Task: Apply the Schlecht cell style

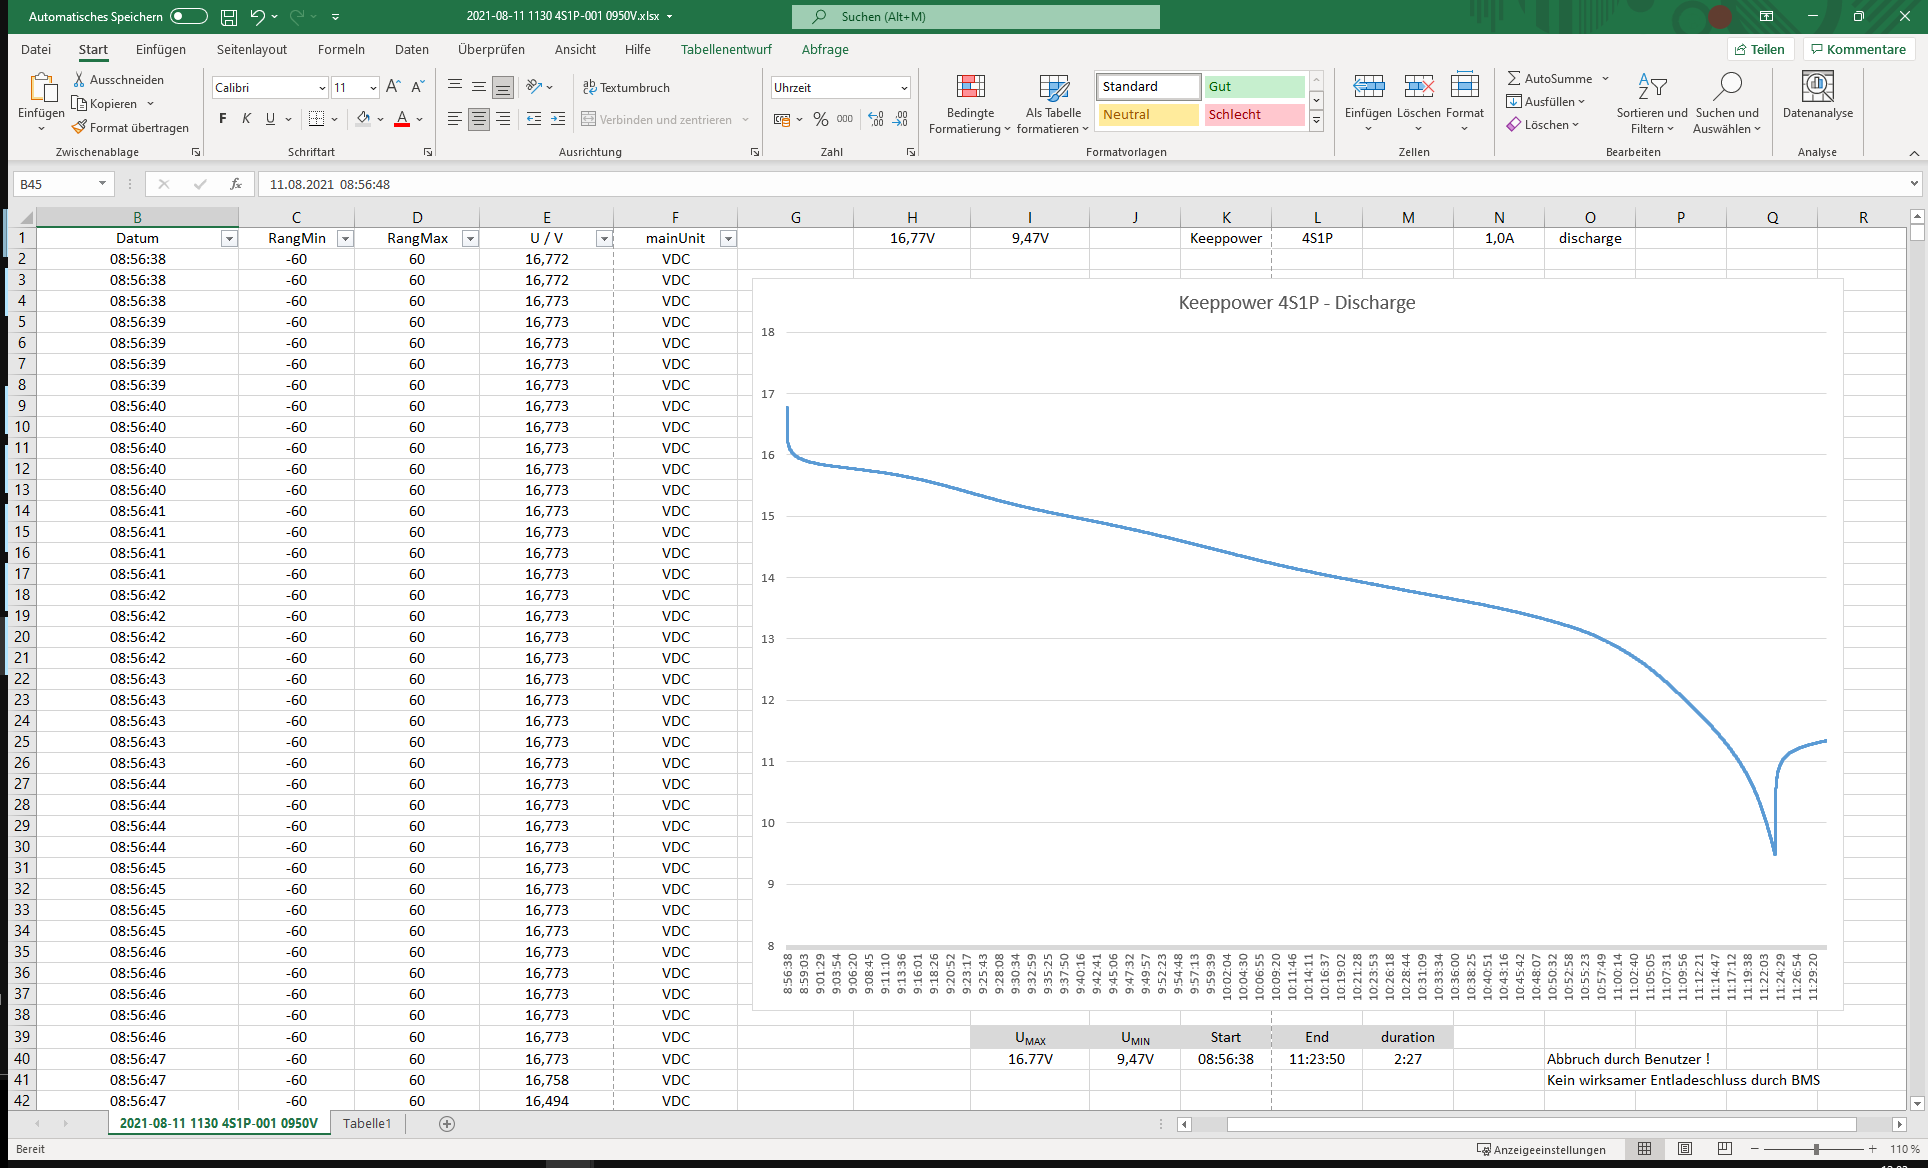Action: pos(1254,115)
